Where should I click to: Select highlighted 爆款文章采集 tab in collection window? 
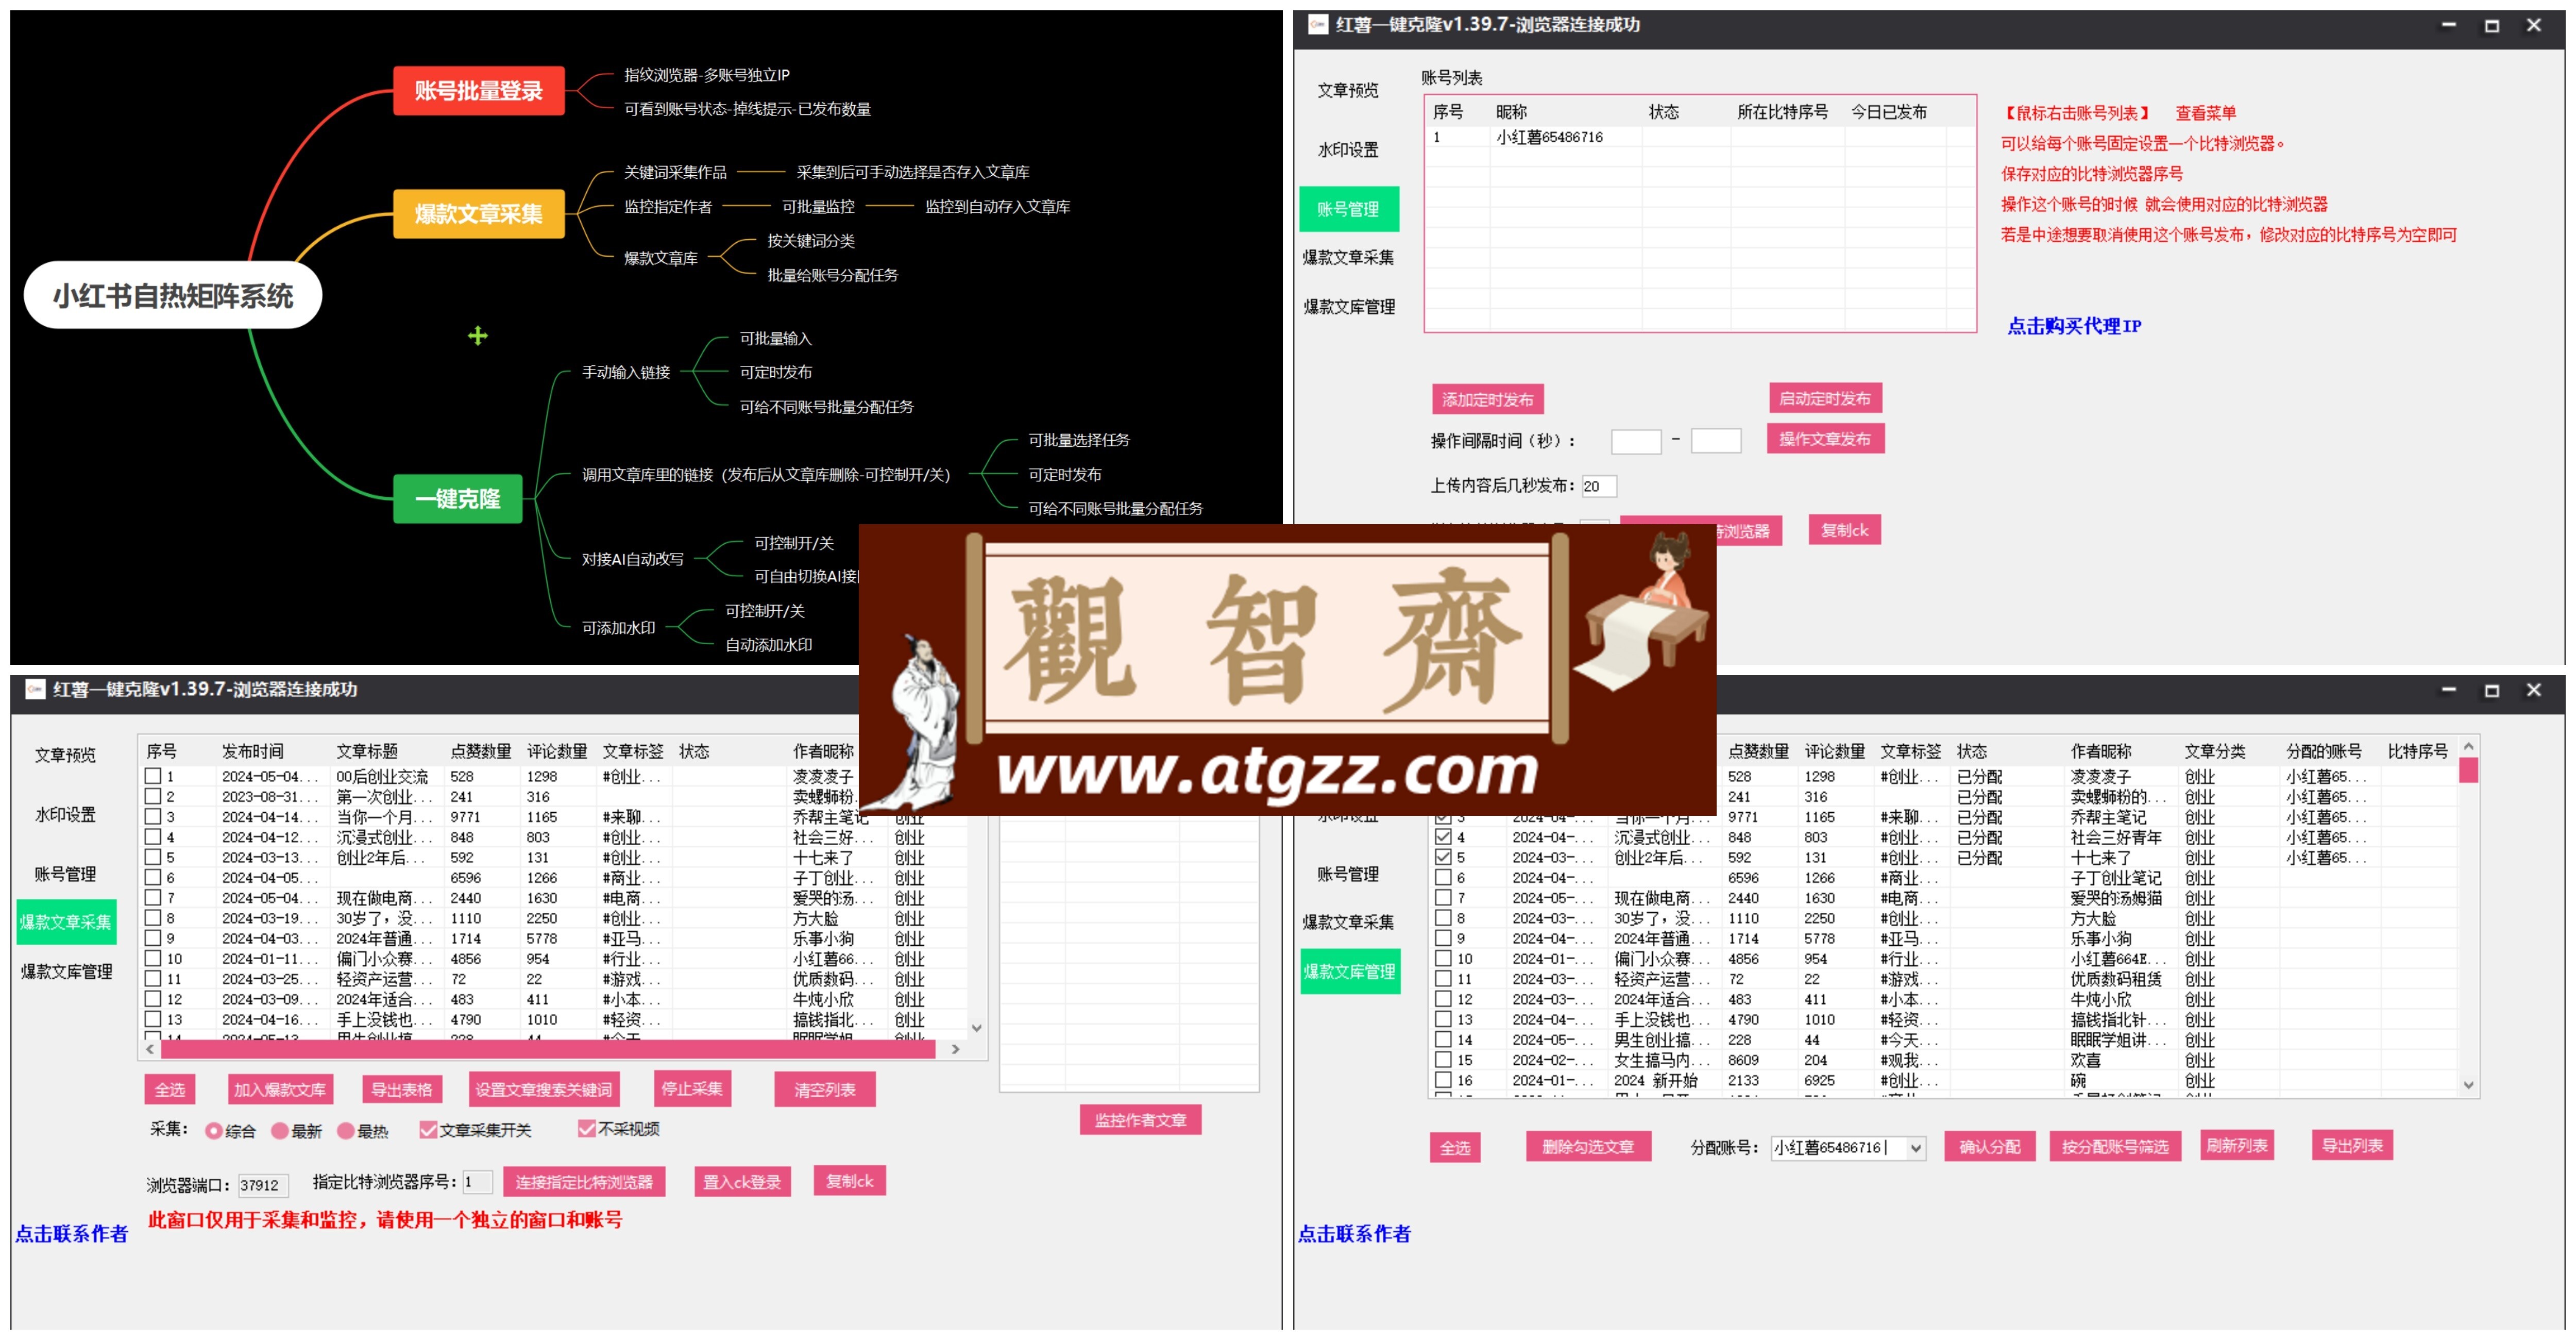(x=66, y=922)
